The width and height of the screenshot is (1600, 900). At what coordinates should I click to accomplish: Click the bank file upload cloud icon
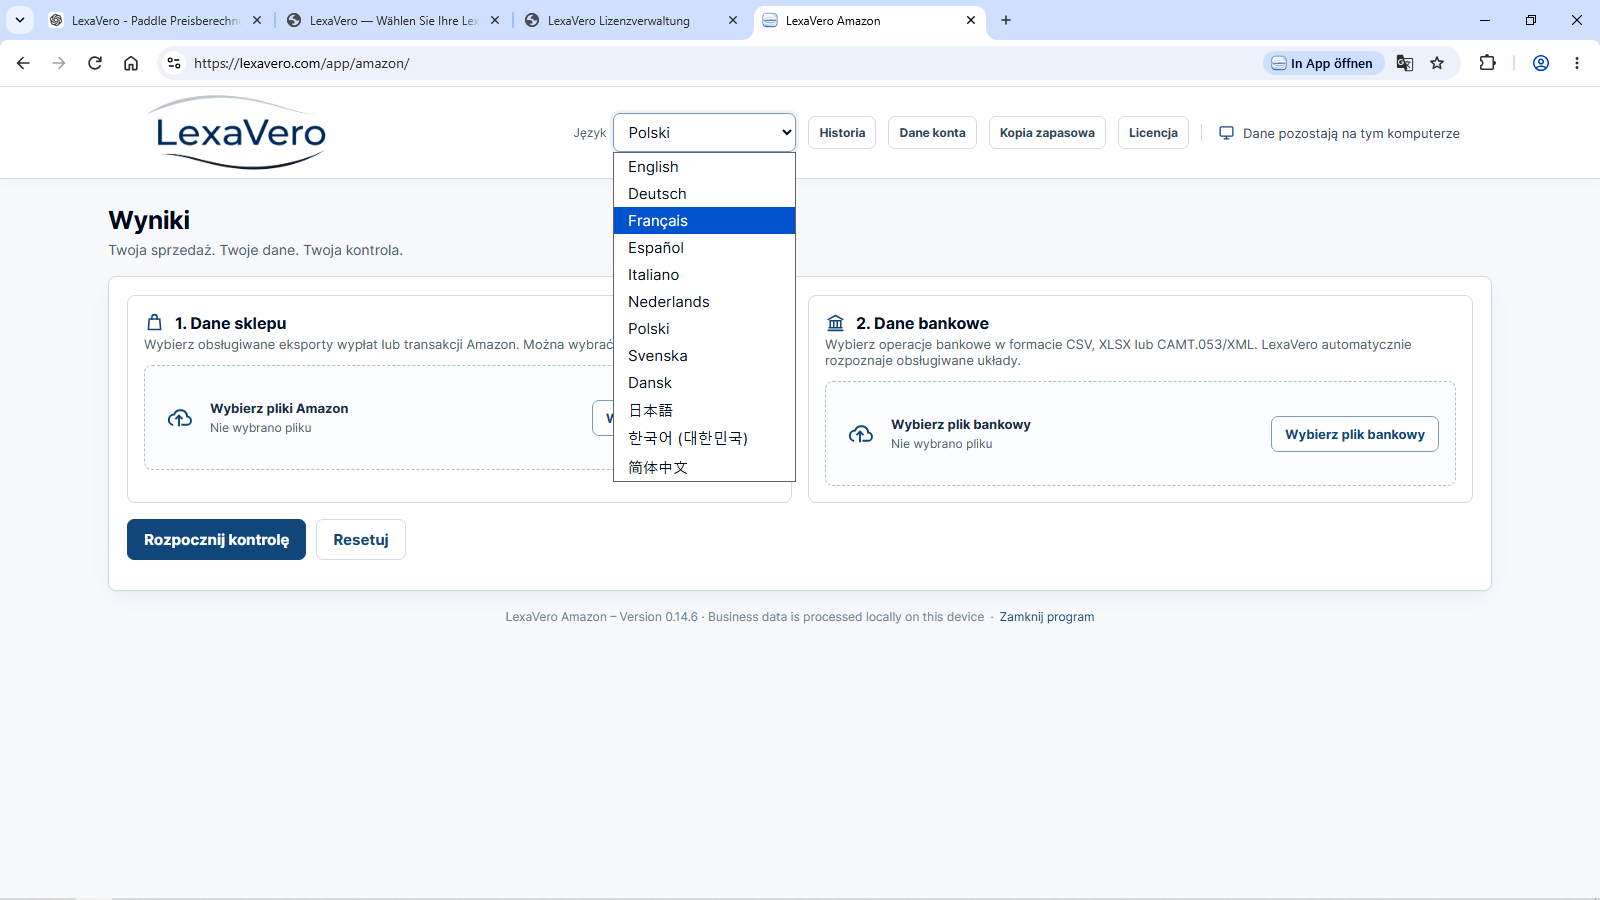[861, 434]
